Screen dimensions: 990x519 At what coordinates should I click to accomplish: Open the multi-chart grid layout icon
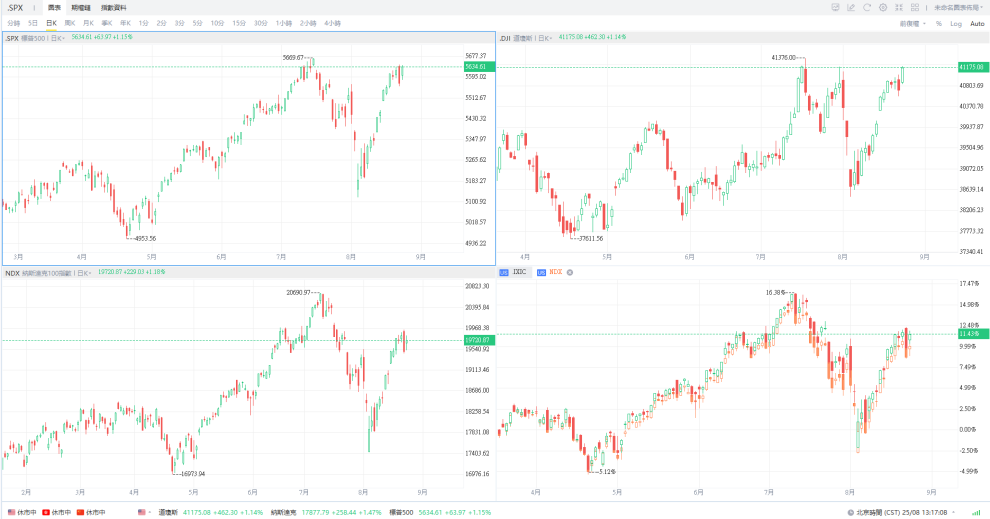[x=914, y=8]
